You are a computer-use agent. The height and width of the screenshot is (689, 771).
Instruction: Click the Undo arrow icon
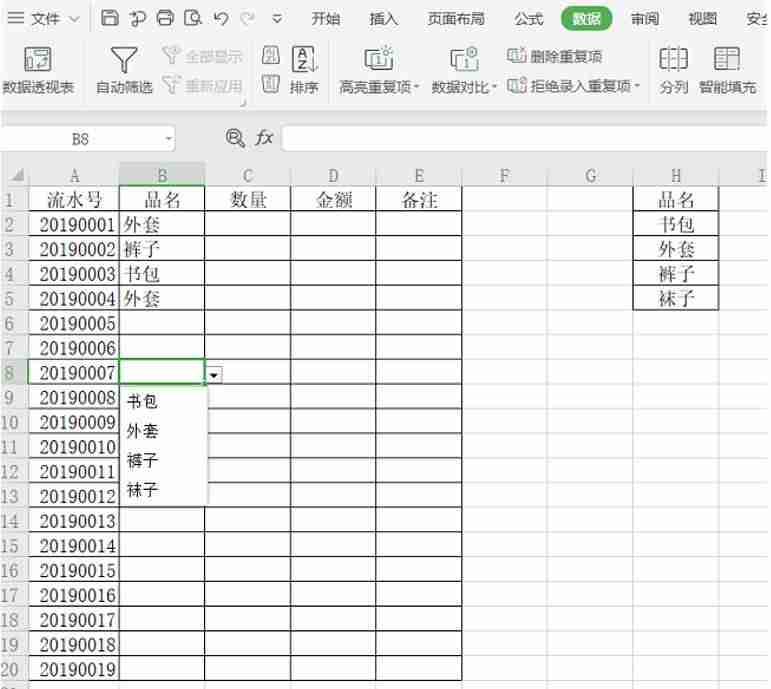pos(221,19)
